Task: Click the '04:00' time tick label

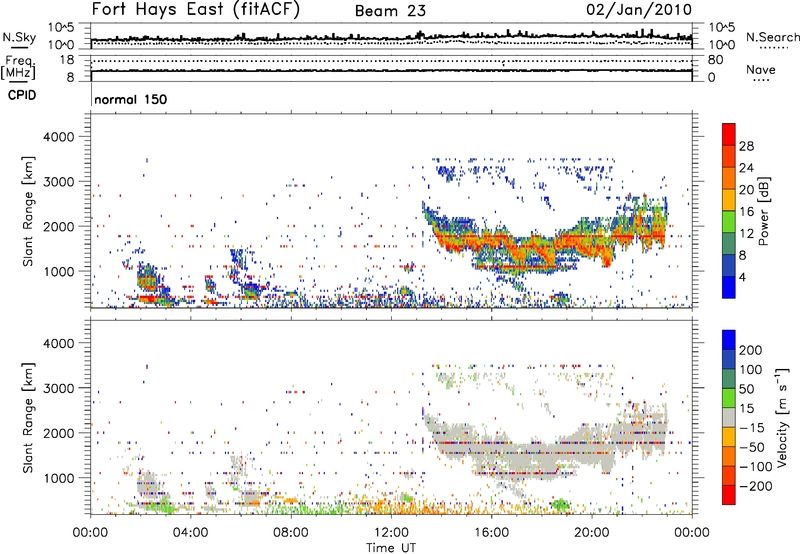Action: 191,533
